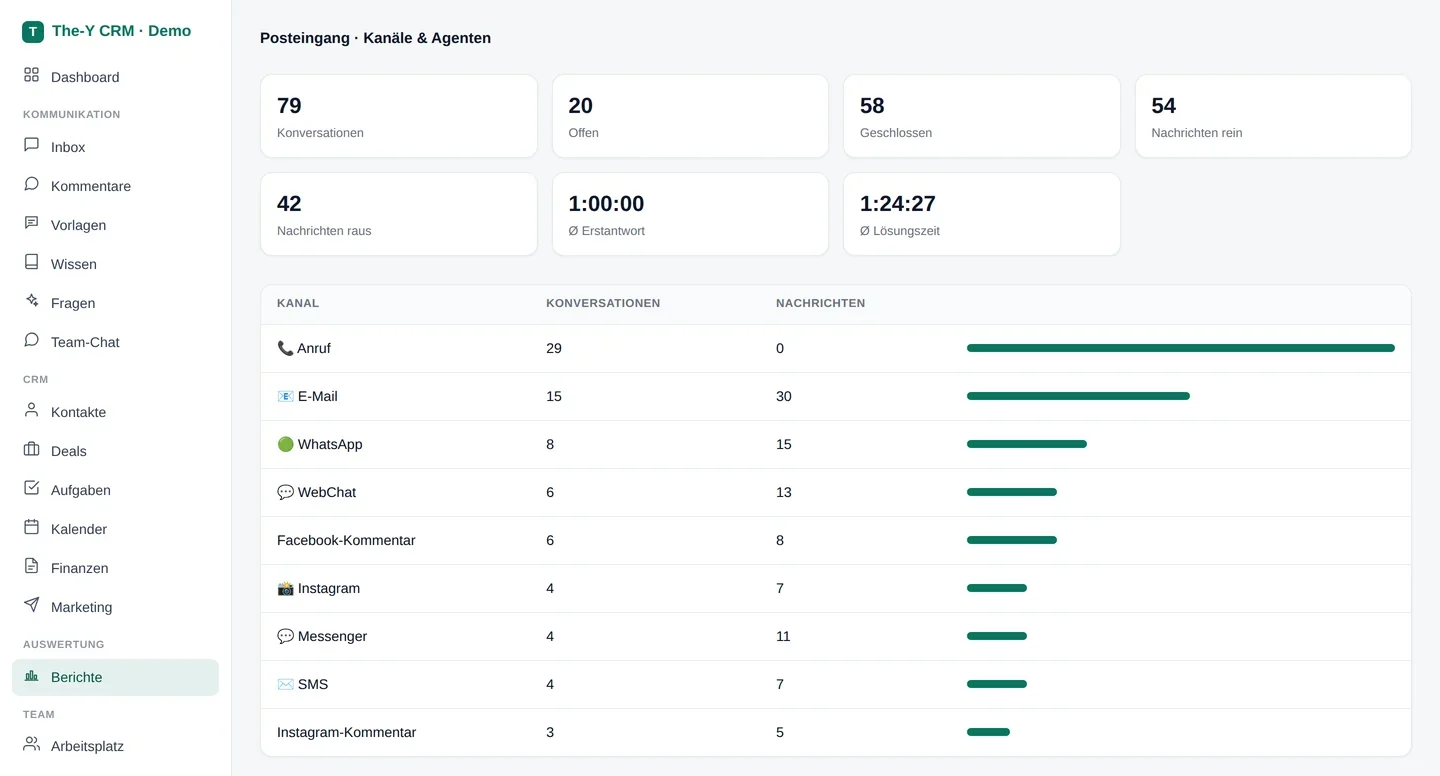Image resolution: width=1440 pixels, height=776 pixels.
Task: Click the Nachrichten rein card
Action: 1273,116
